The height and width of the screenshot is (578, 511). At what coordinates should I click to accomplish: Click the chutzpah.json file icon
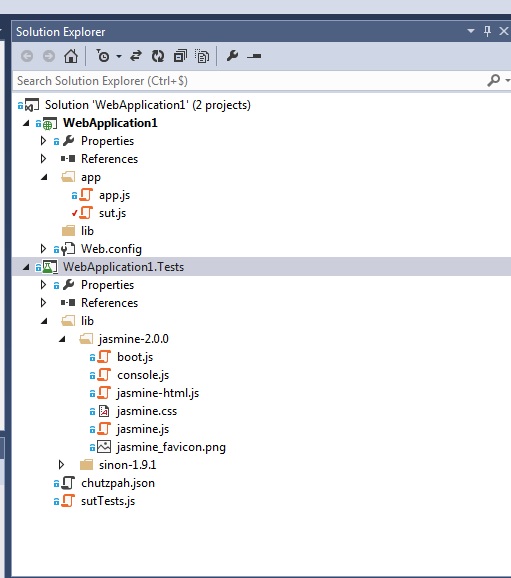(x=68, y=483)
